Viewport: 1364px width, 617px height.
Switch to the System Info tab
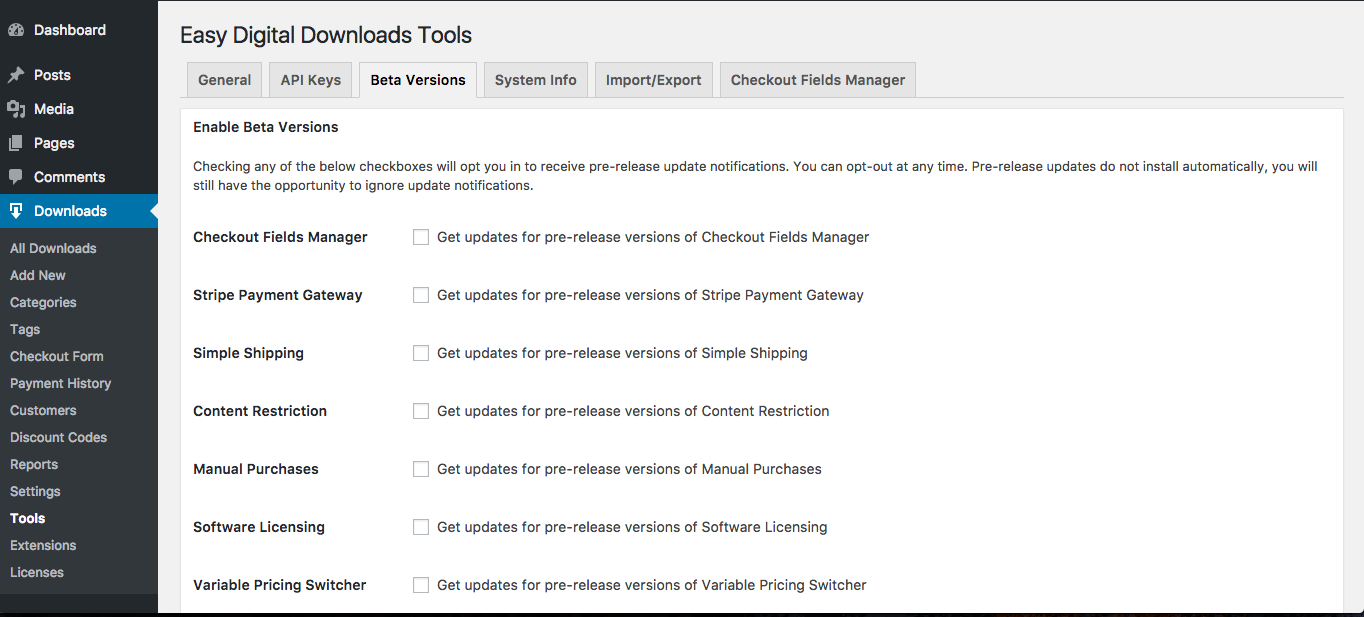click(535, 80)
